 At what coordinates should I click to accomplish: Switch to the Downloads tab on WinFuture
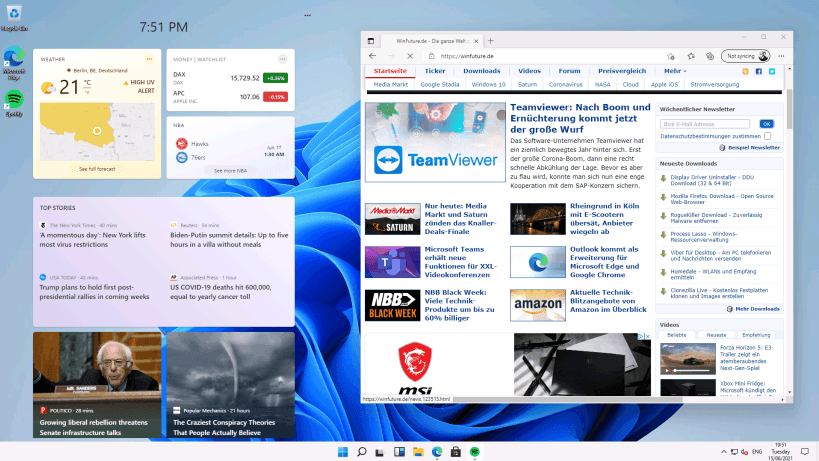(x=481, y=71)
